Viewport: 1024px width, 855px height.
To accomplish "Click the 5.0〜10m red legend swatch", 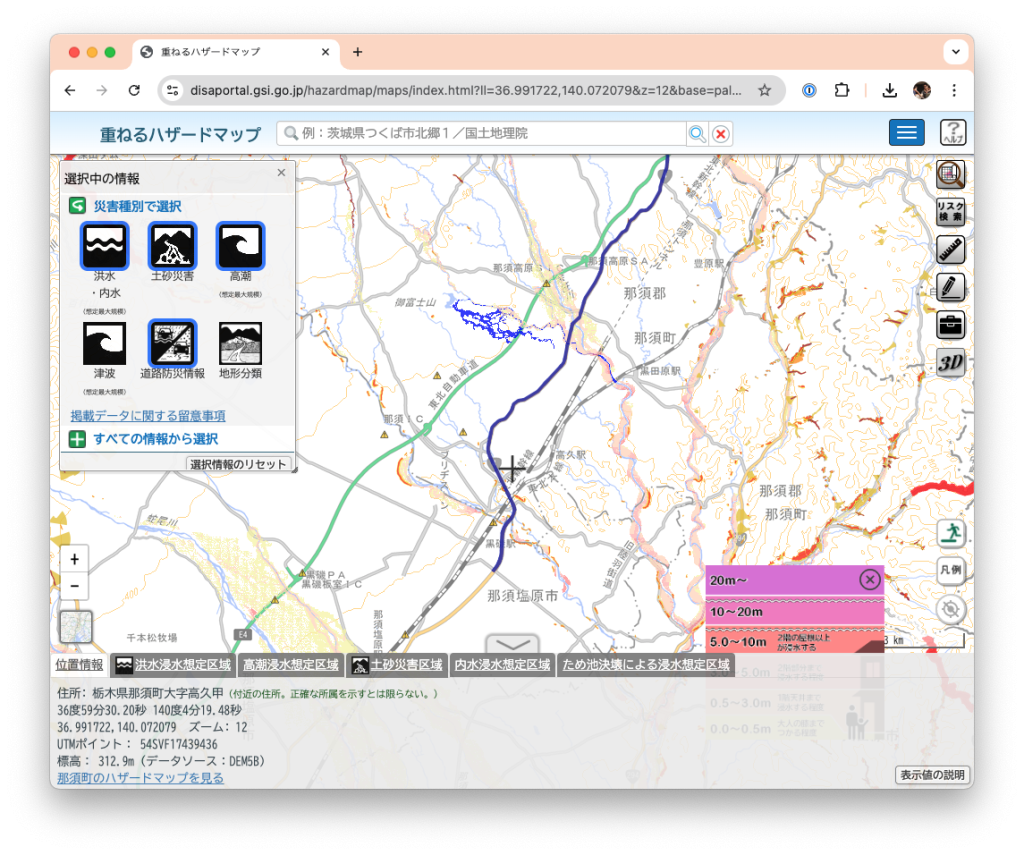I will 795,641.
